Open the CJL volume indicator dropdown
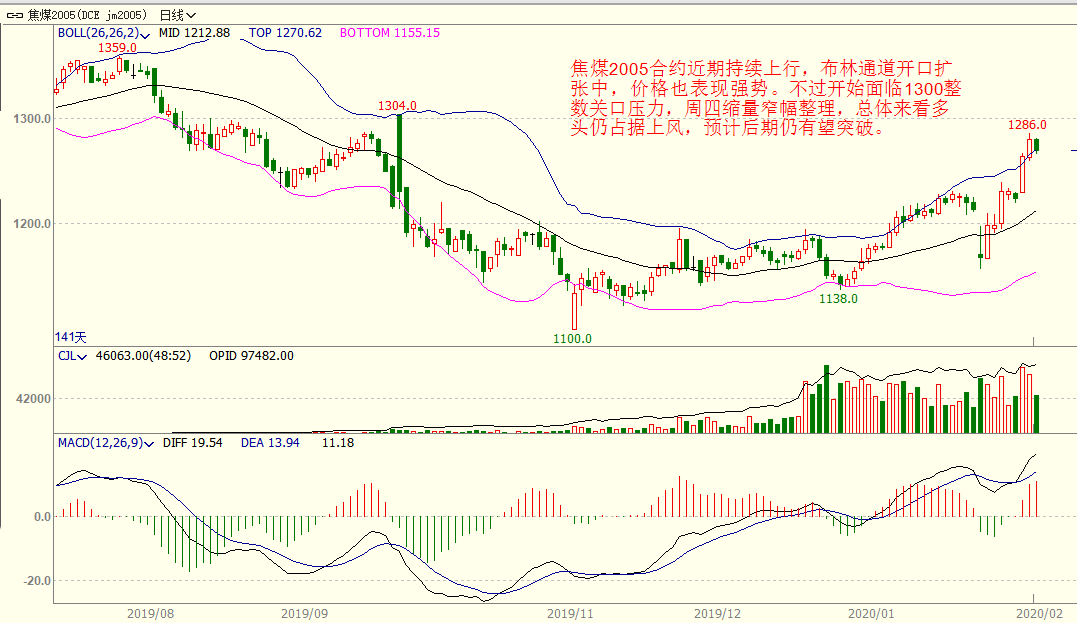 pyautogui.click(x=84, y=356)
